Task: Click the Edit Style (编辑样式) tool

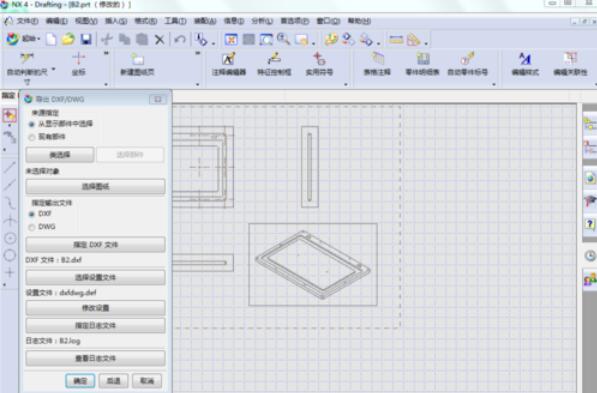Action: 525,64
